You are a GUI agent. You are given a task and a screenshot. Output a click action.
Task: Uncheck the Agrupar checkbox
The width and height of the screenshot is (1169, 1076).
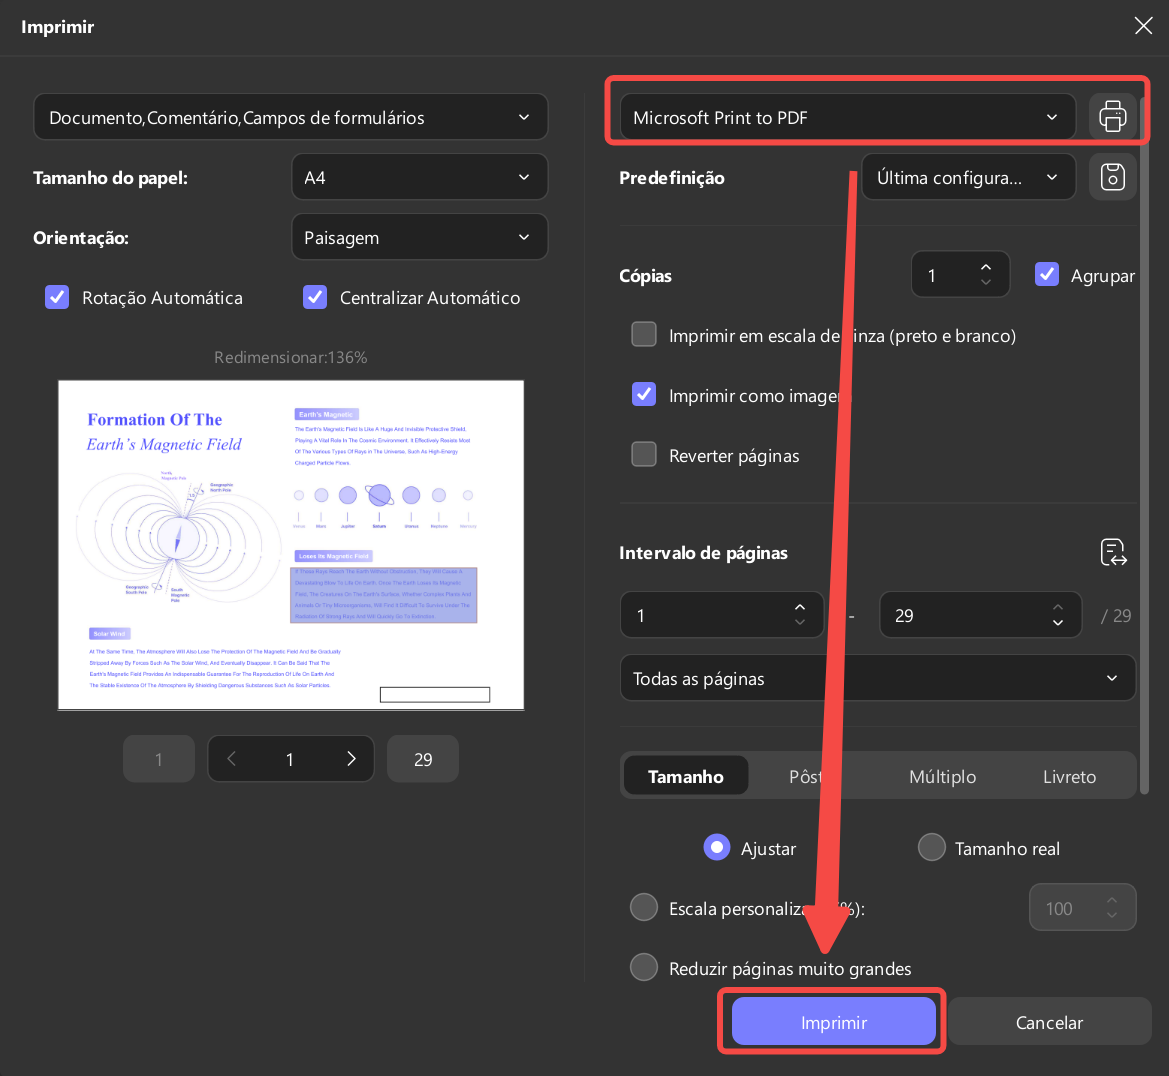[1047, 274]
